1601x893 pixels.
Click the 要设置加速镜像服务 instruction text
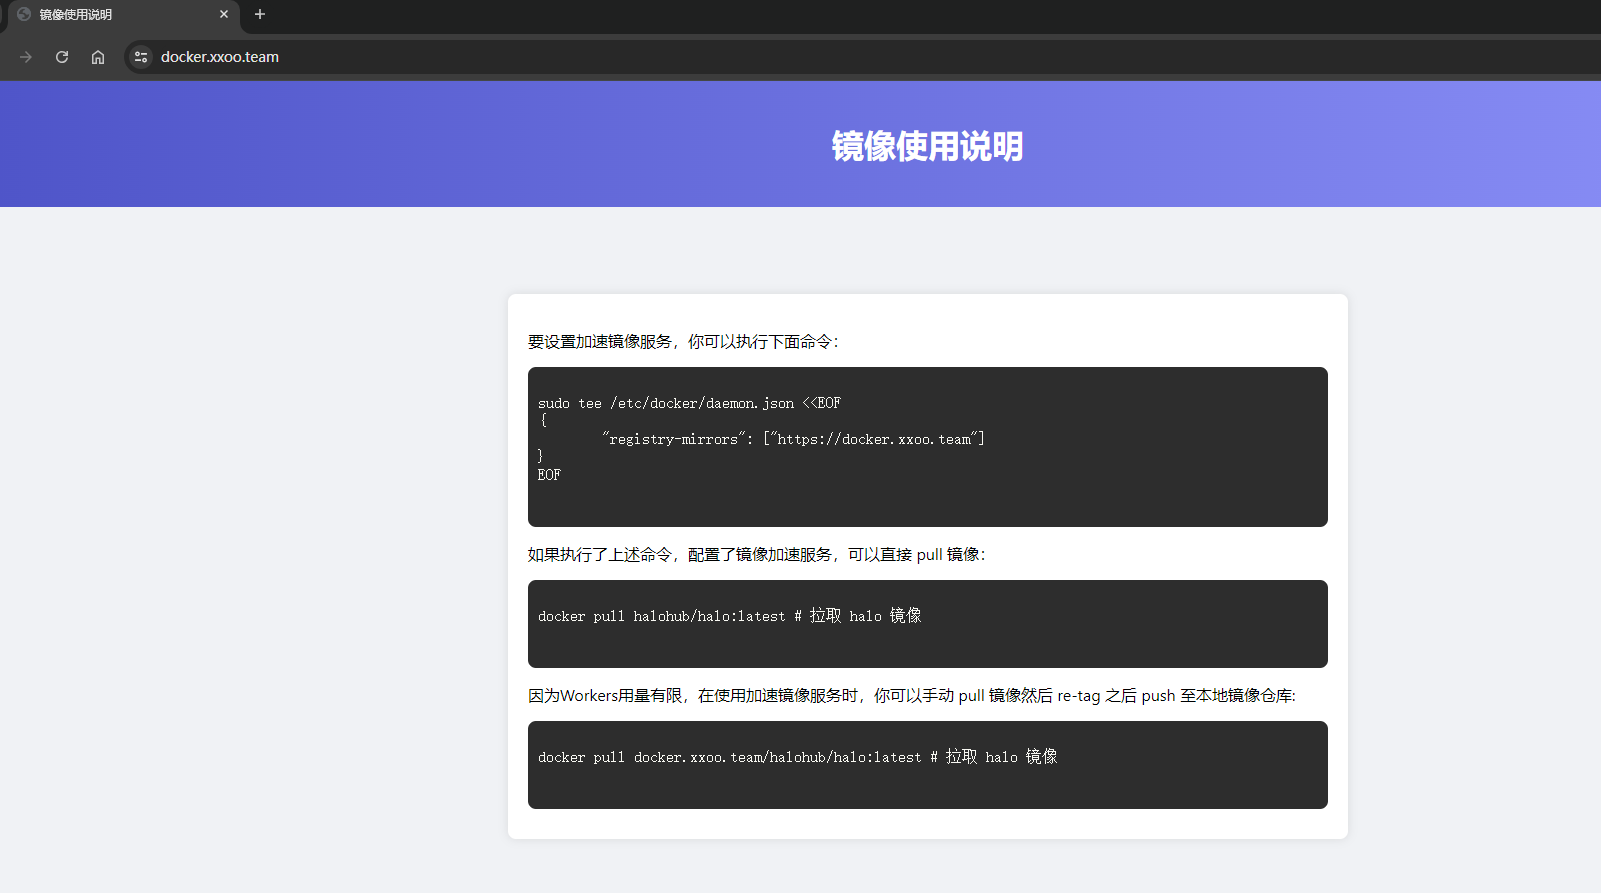coord(683,342)
